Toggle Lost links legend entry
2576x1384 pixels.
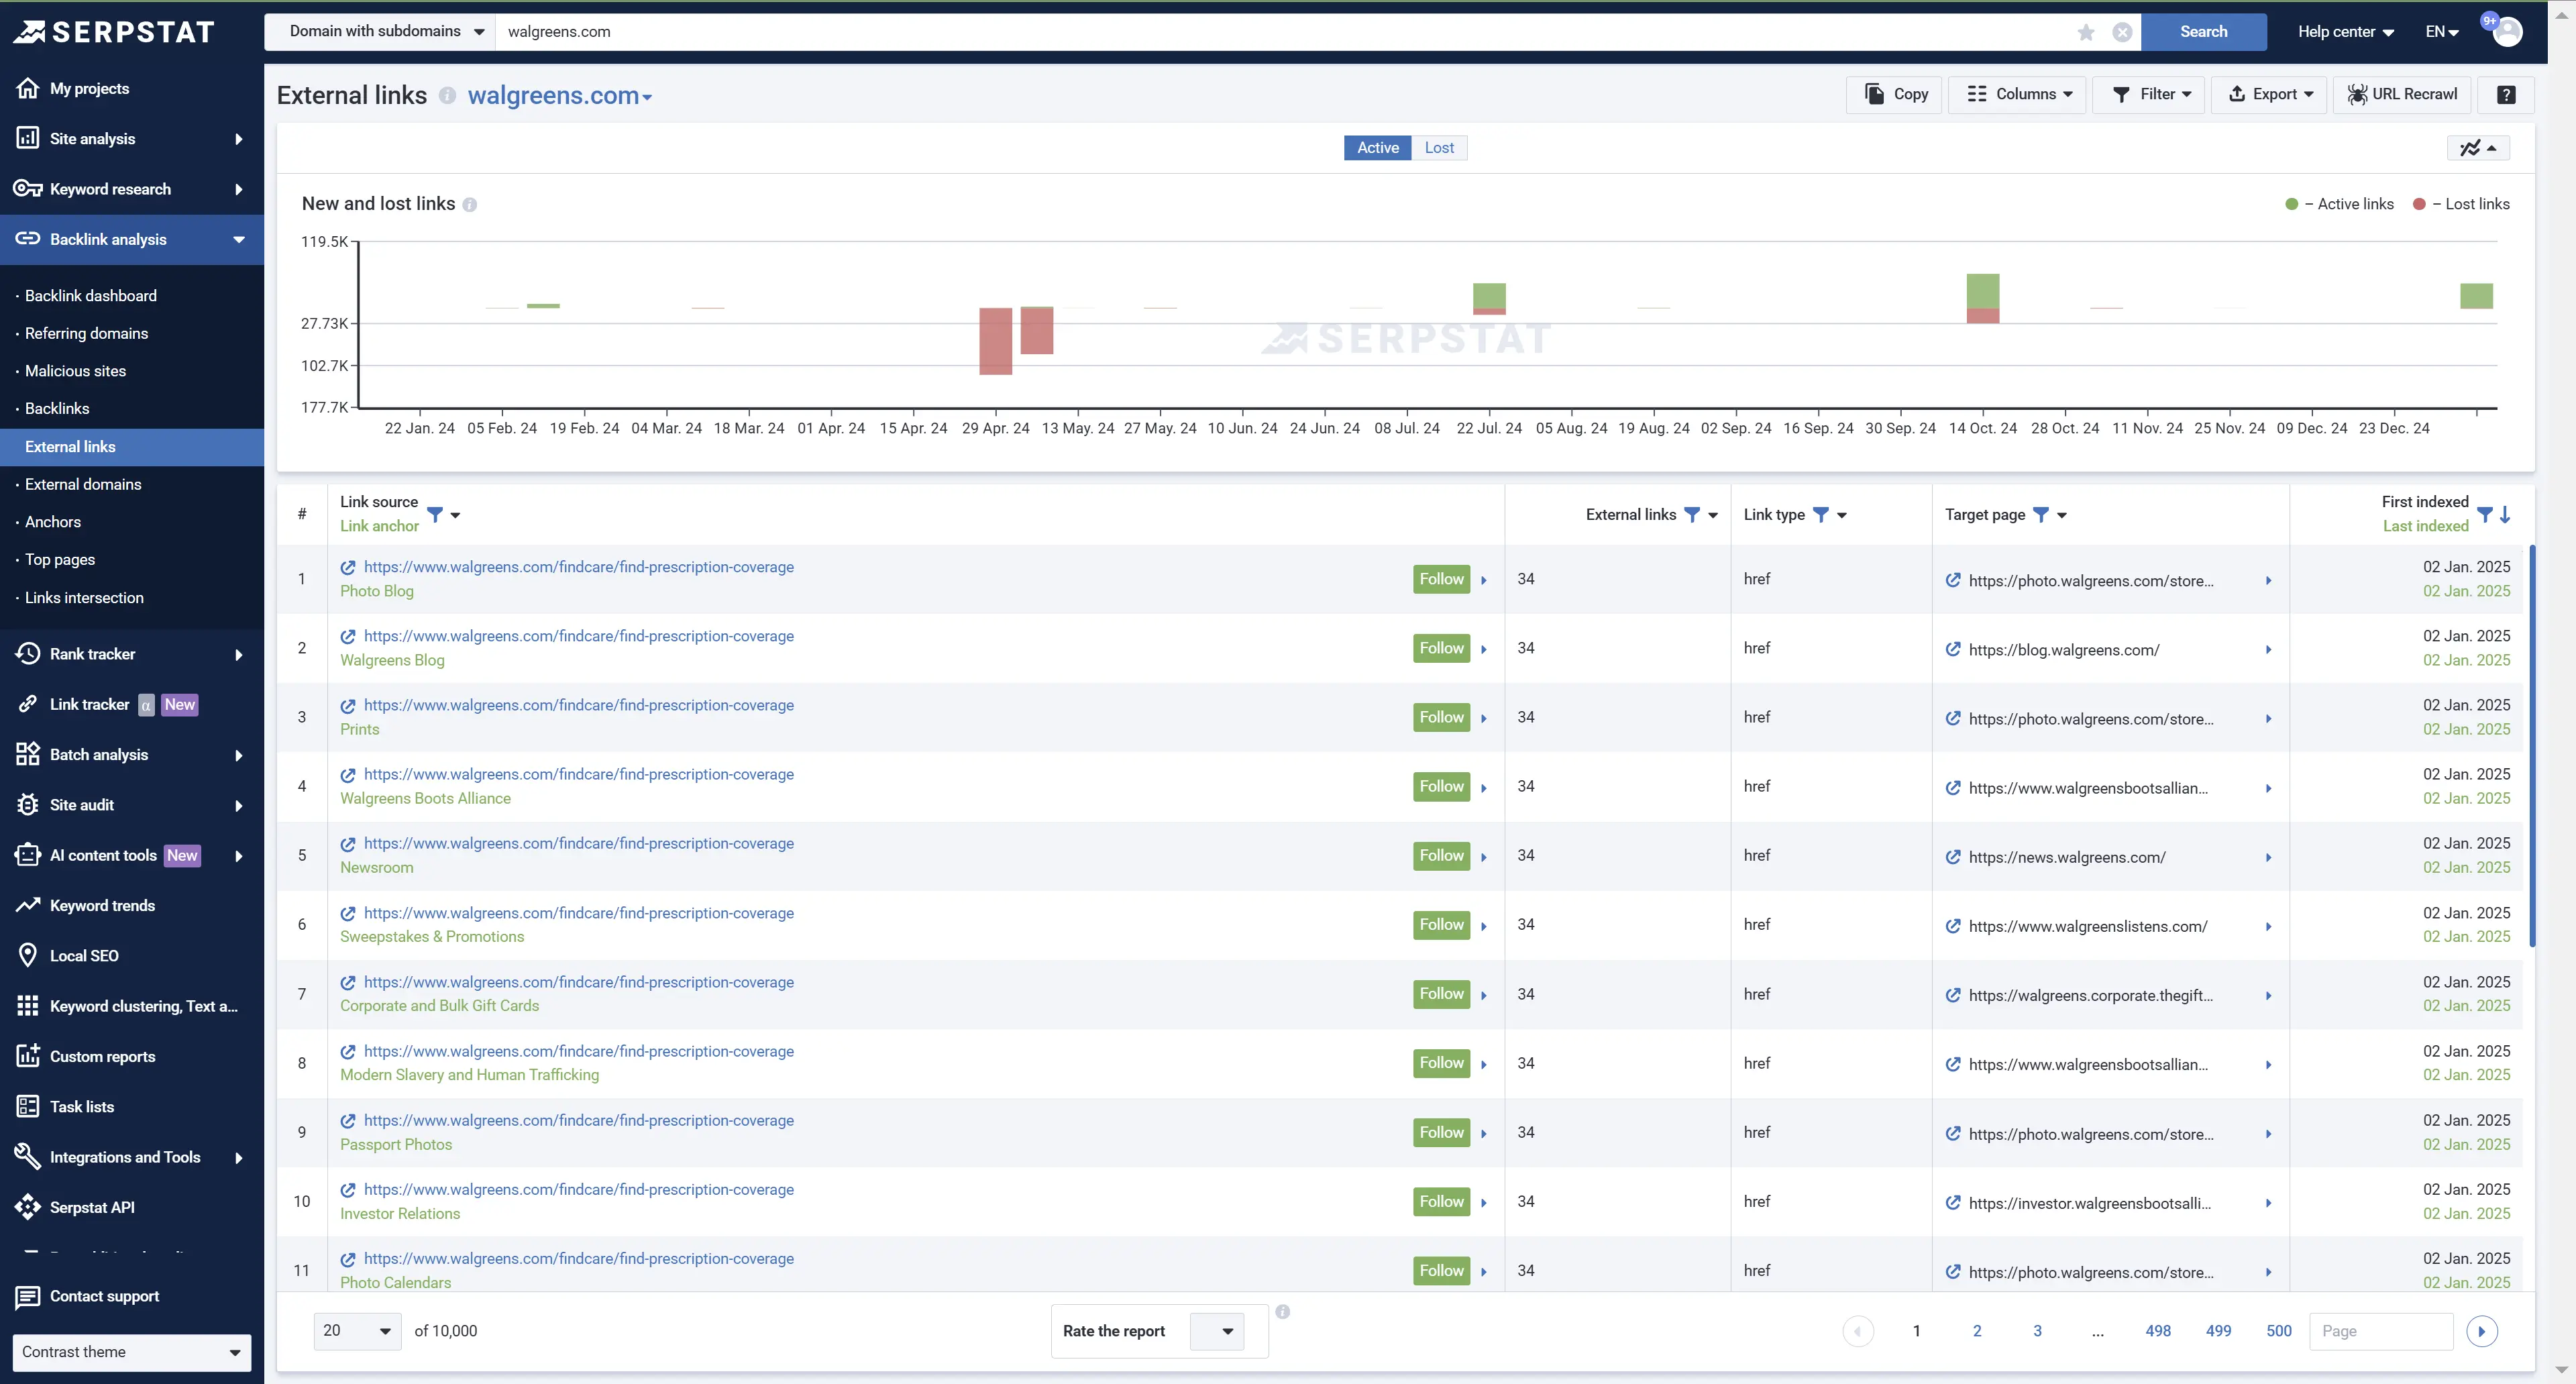pyautogui.click(x=2461, y=204)
